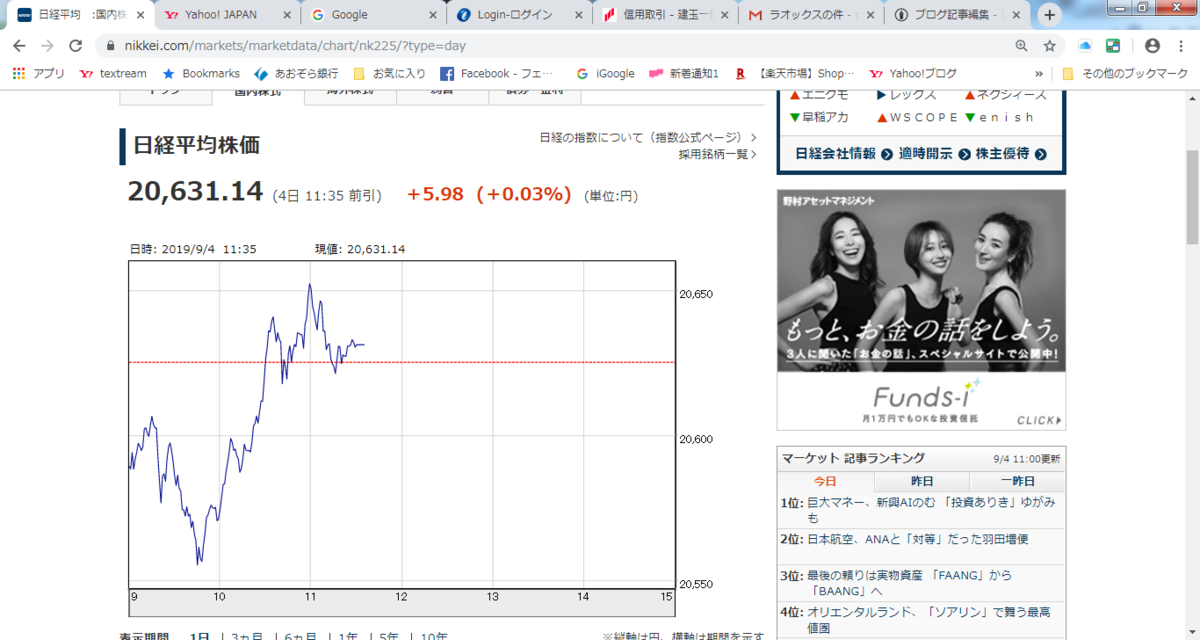Close the ラオックスの件 Gmail tab

pyautogui.click(x=871, y=15)
